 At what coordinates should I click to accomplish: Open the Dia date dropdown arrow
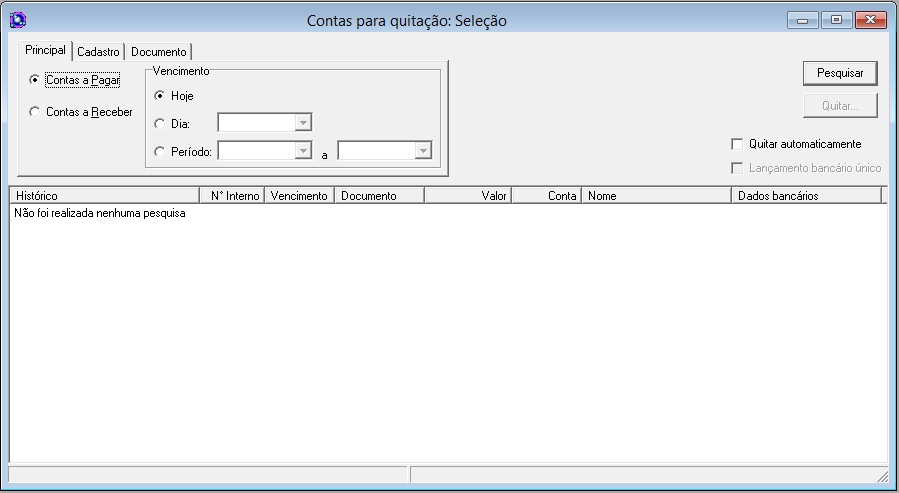pos(303,123)
